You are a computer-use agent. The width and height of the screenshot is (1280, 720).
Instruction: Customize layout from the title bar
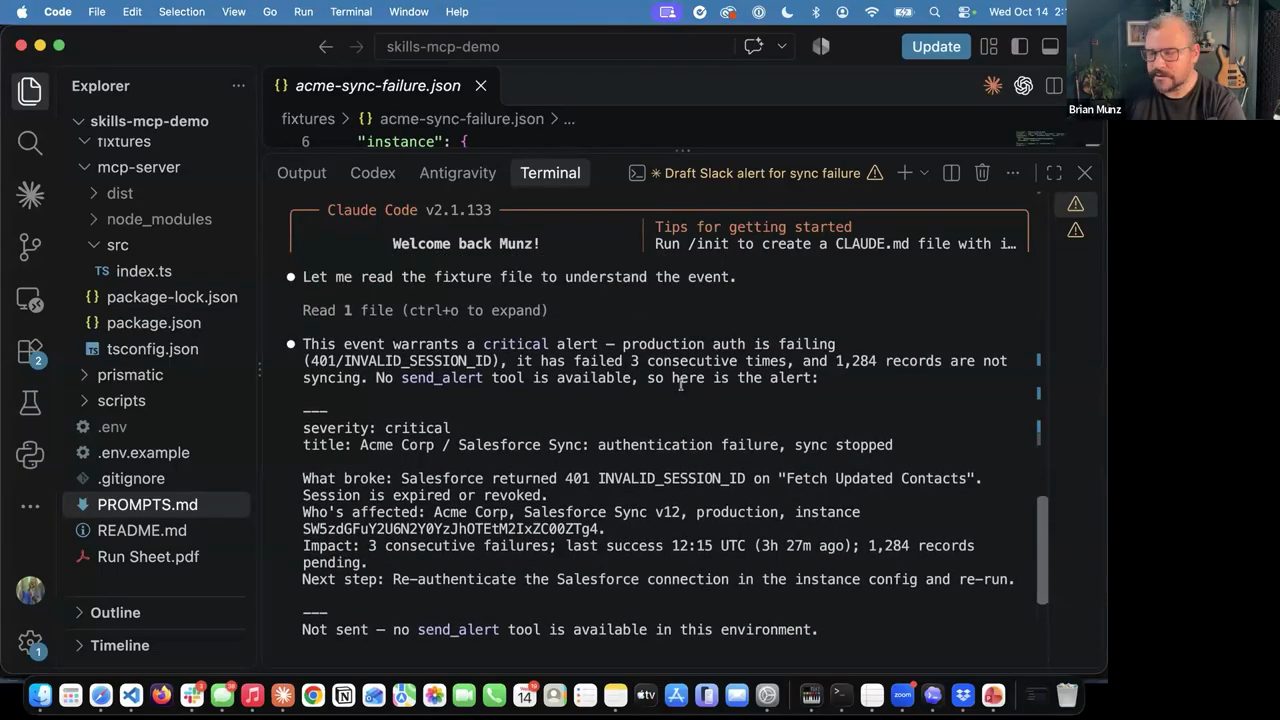989,46
